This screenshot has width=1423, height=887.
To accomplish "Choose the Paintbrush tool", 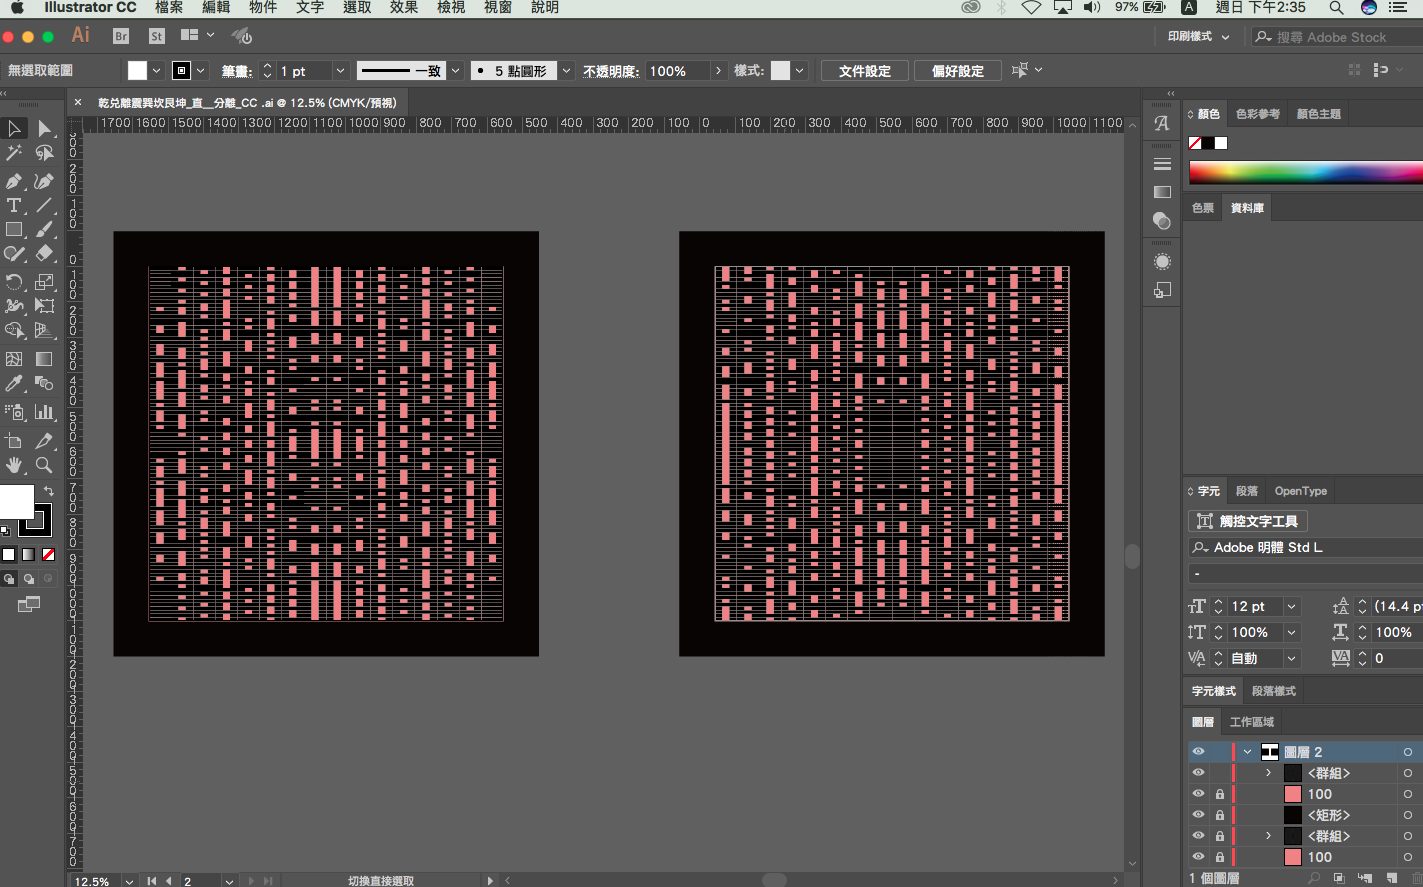I will tap(44, 230).
